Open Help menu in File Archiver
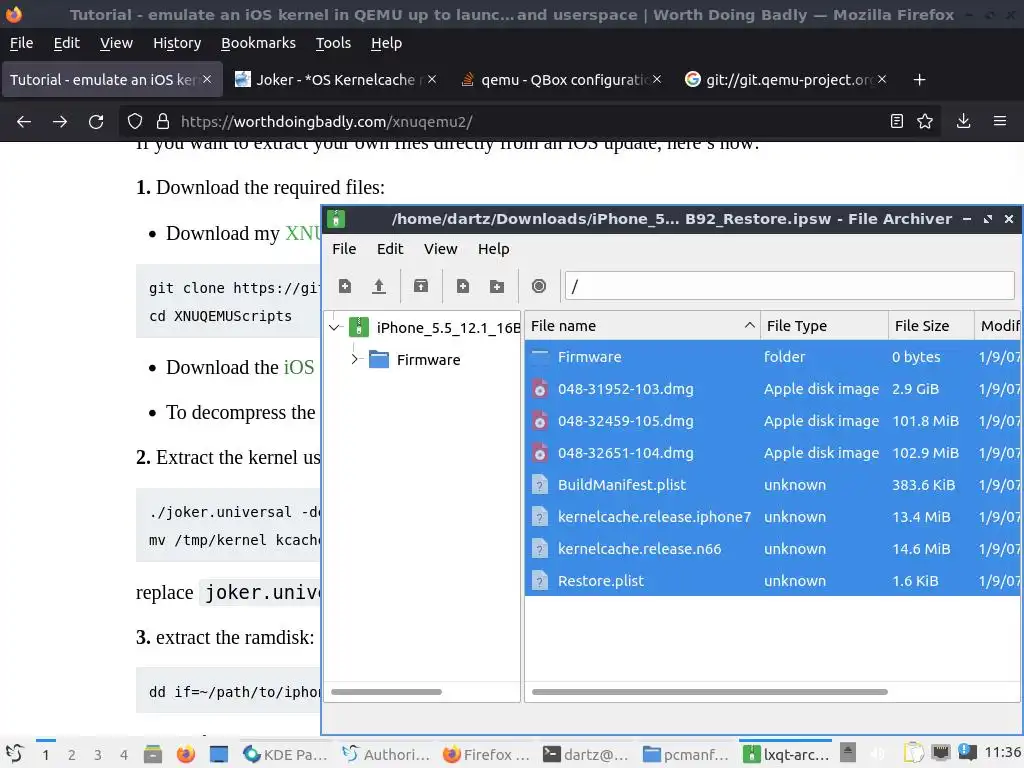This screenshot has width=1024, height=768. pyautogui.click(x=493, y=249)
